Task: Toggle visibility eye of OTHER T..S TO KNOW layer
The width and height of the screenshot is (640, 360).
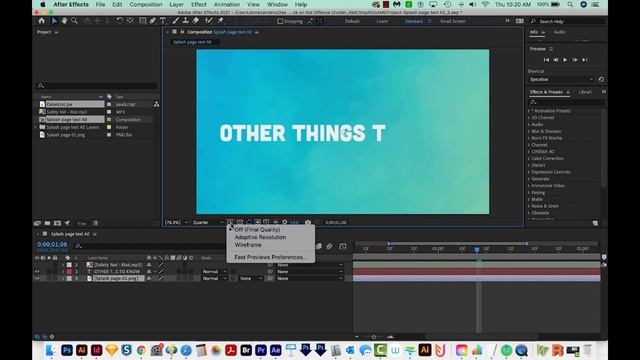Action: coord(37,271)
